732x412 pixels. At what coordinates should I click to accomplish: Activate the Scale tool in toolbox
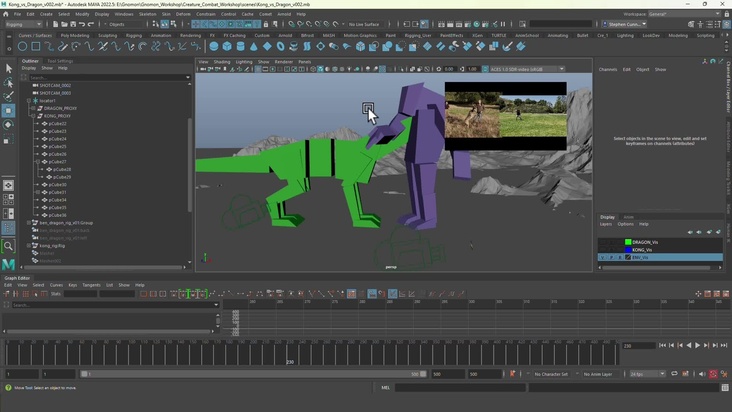coord(8,139)
